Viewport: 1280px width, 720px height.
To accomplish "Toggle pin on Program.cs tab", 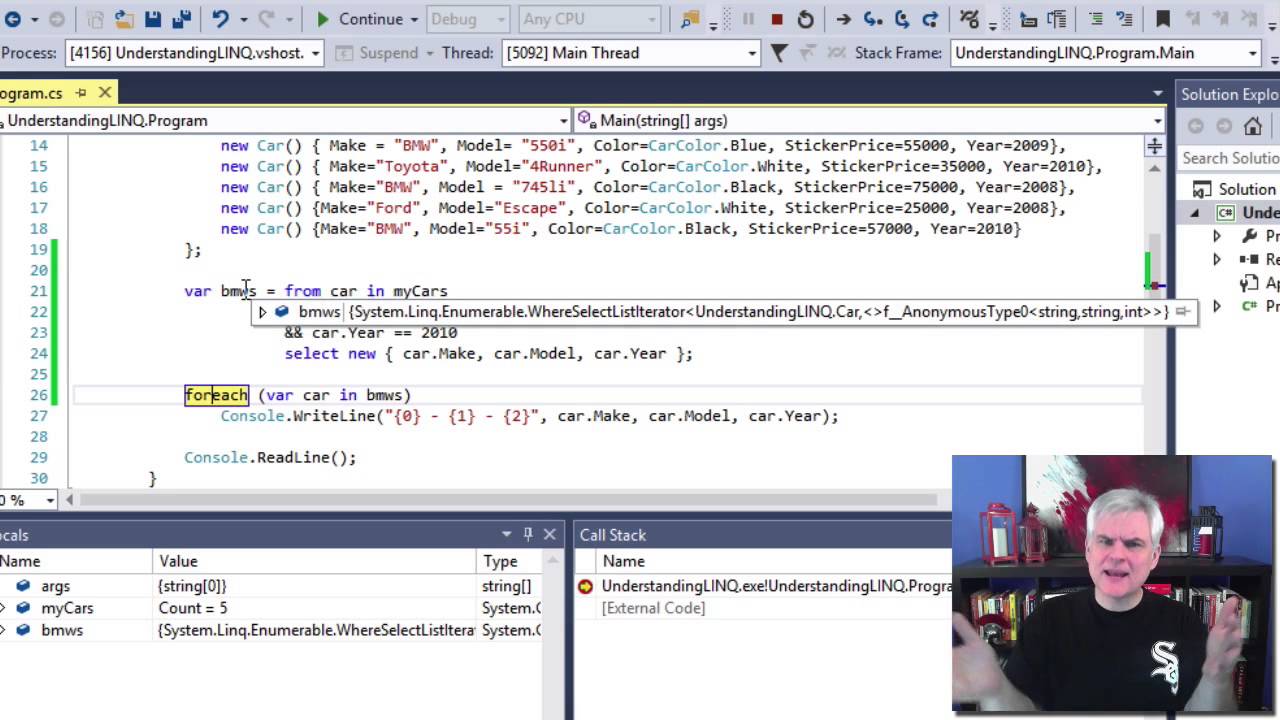I will tap(81, 93).
